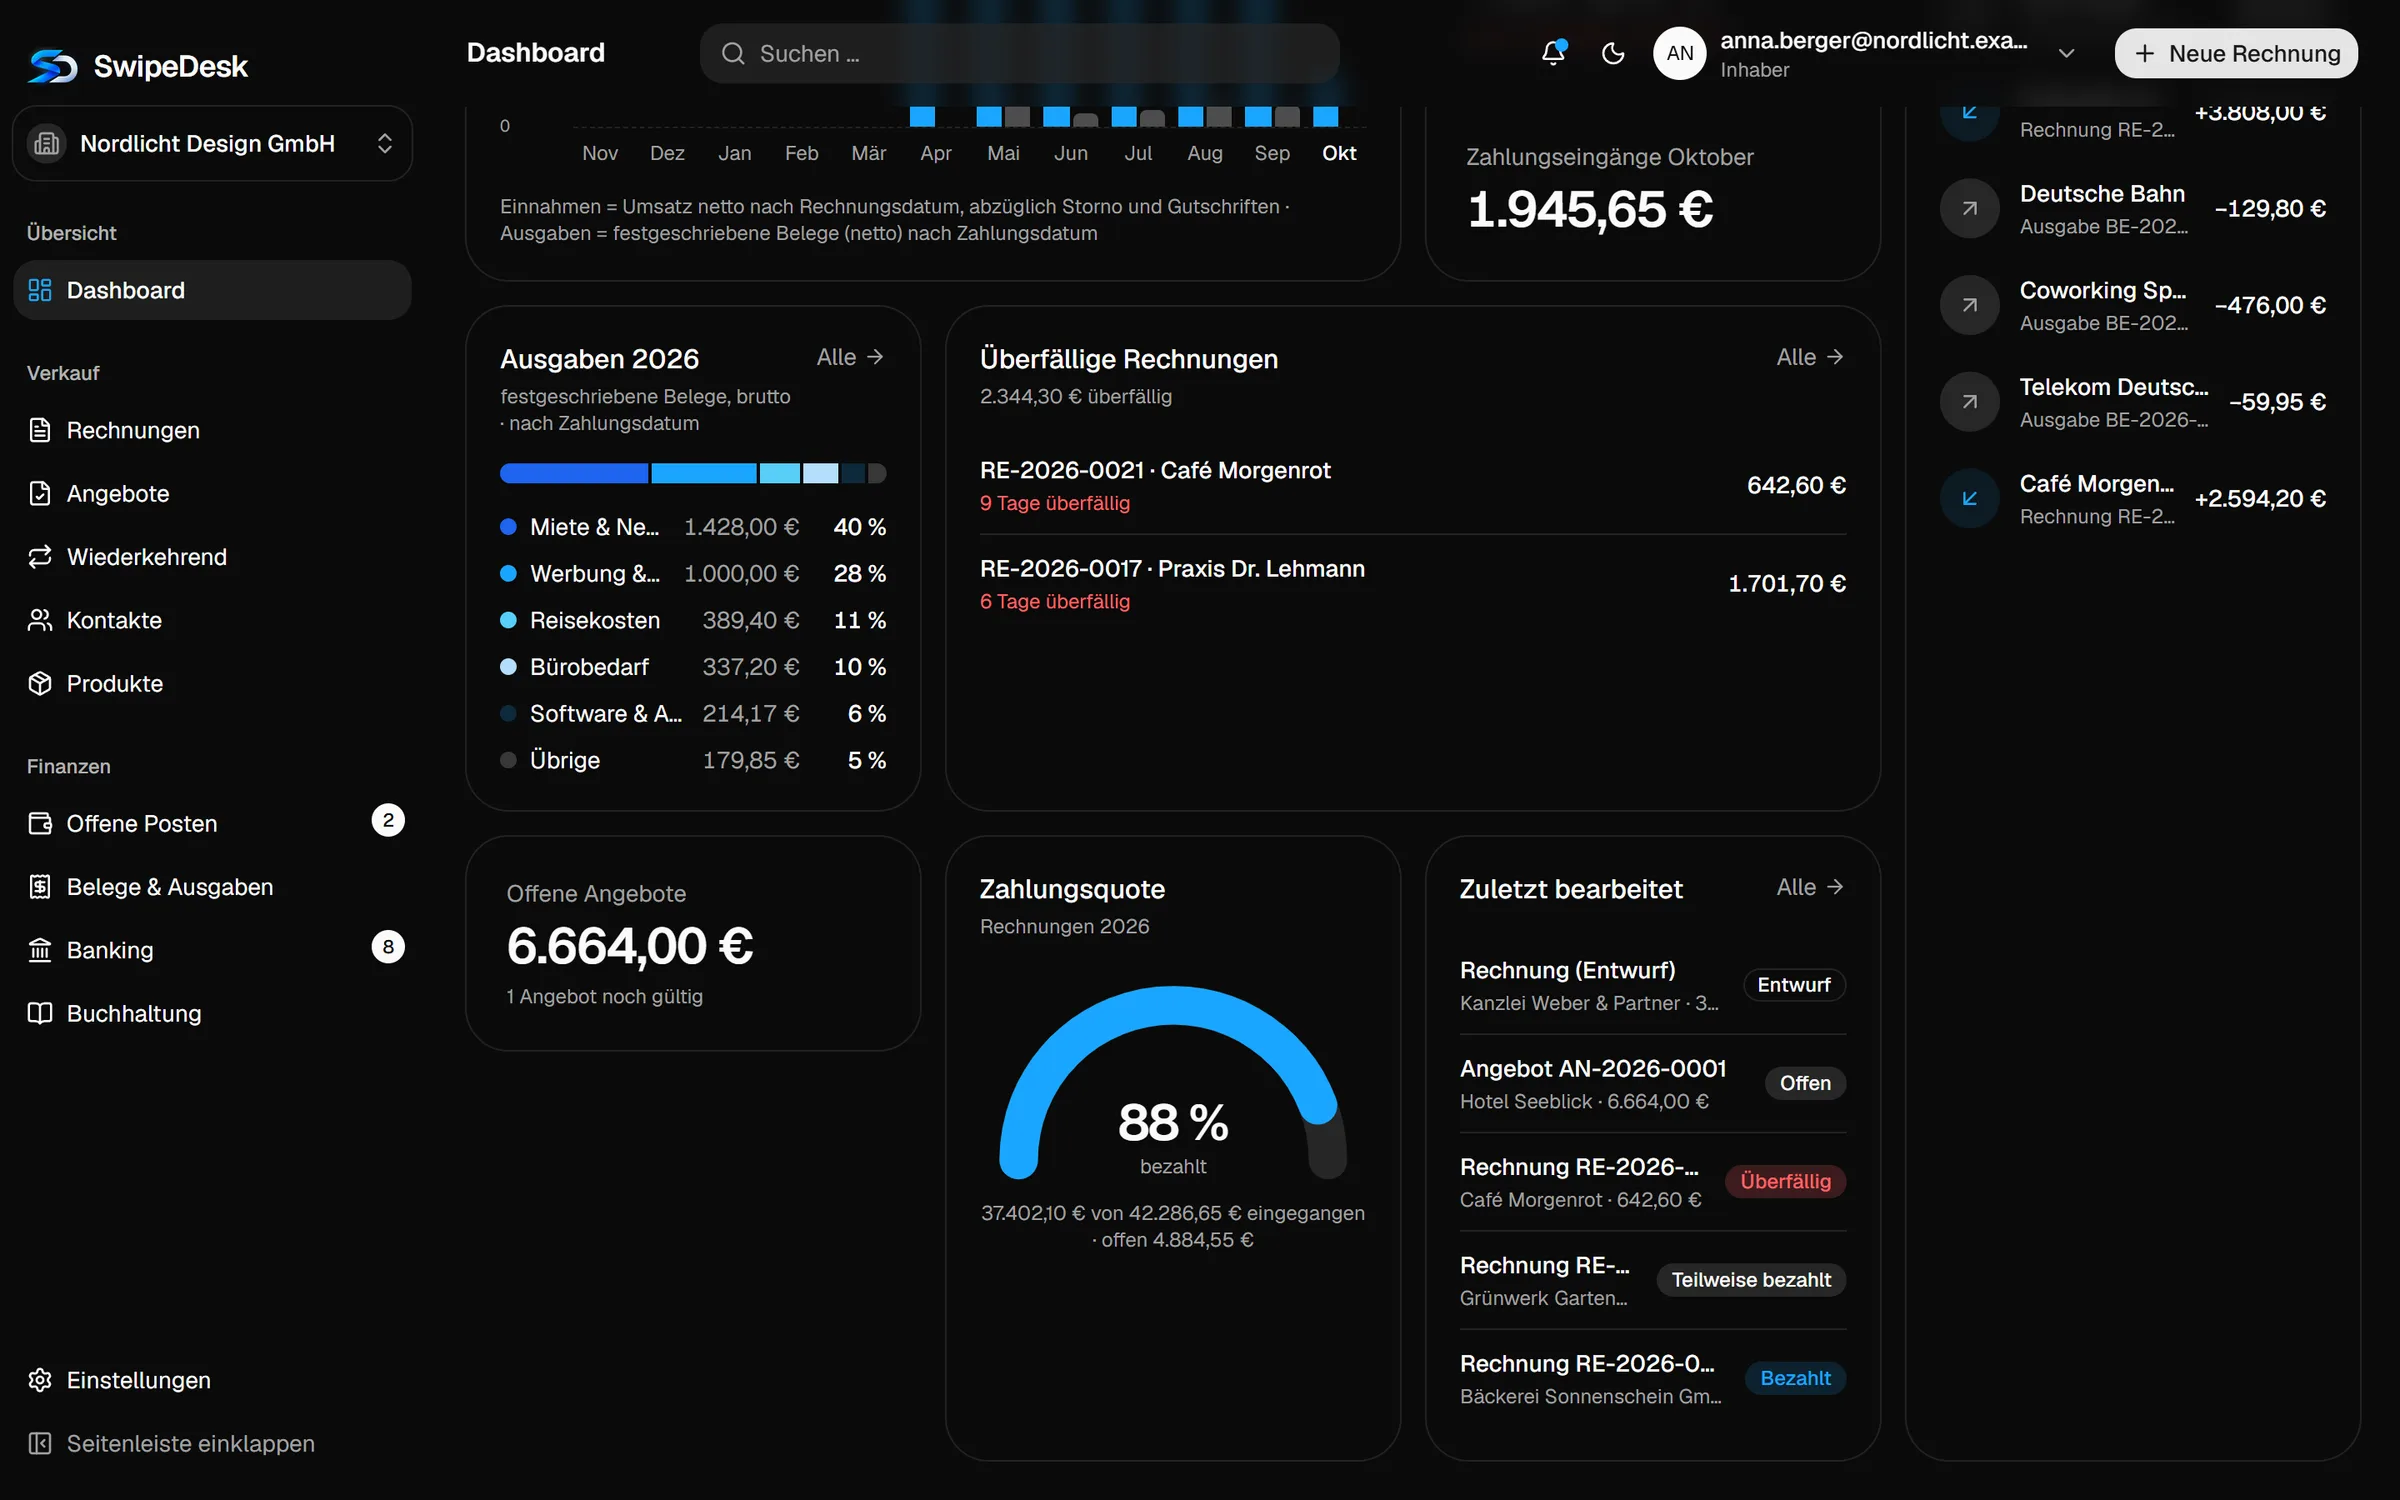Click the Zahlungsquote 88 % gauge
This screenshot has width=2400, height=1500.
pos(1173,1085)
